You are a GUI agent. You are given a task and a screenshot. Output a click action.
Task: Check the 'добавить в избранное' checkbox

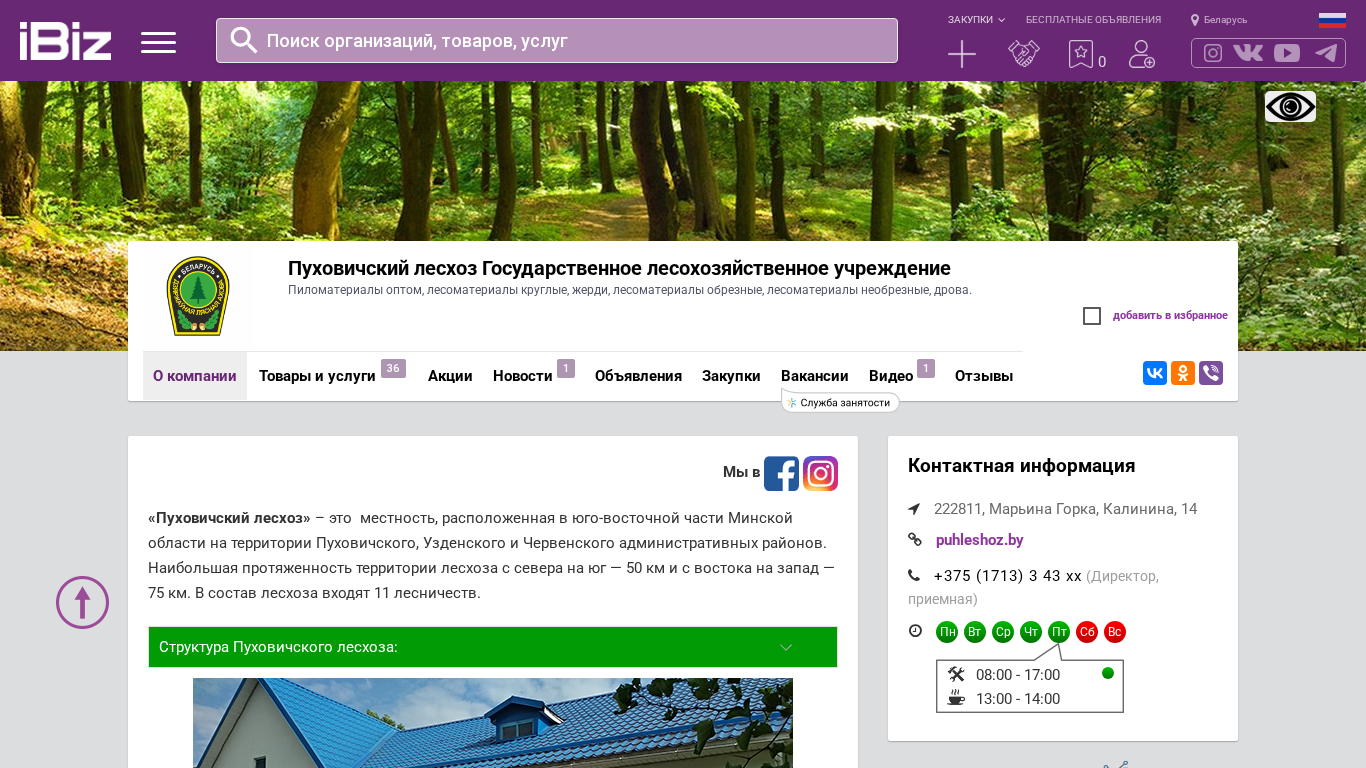pos(1092,316)
